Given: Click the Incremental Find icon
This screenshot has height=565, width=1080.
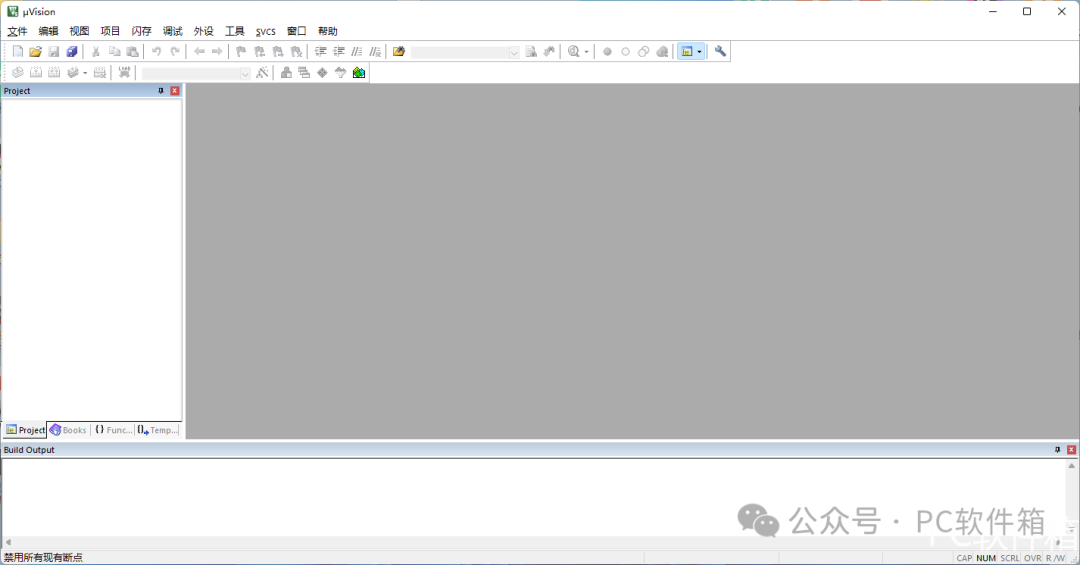Looking at the screenshot, I should pyautogui.click(x=549, y=52).
